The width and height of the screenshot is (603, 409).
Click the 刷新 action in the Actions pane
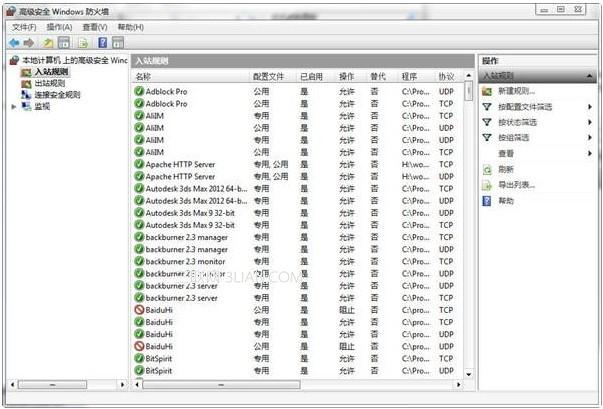(506, 170)
